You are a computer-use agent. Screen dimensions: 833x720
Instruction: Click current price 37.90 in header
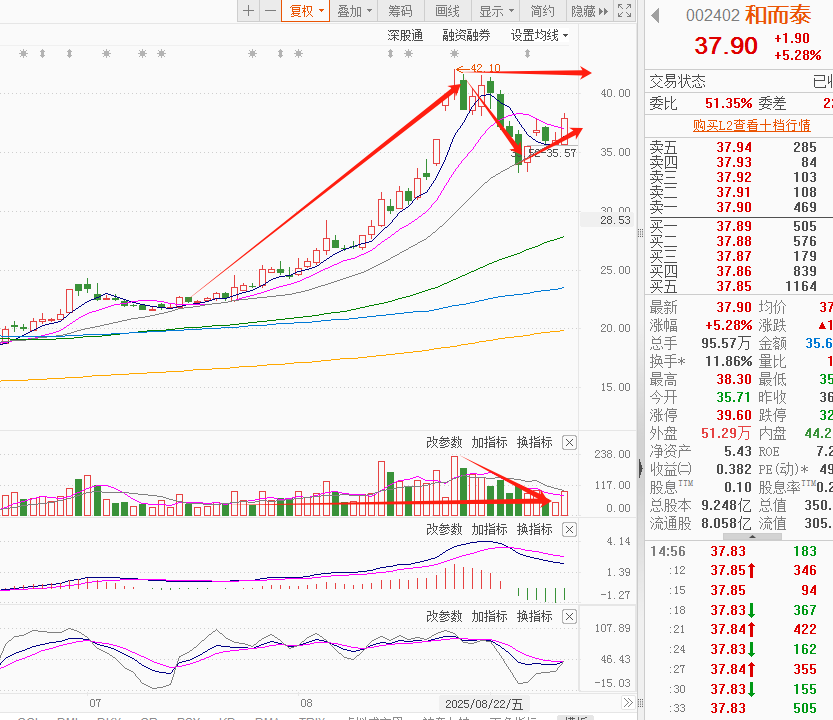pyautogui.click(x=726, y=46)
